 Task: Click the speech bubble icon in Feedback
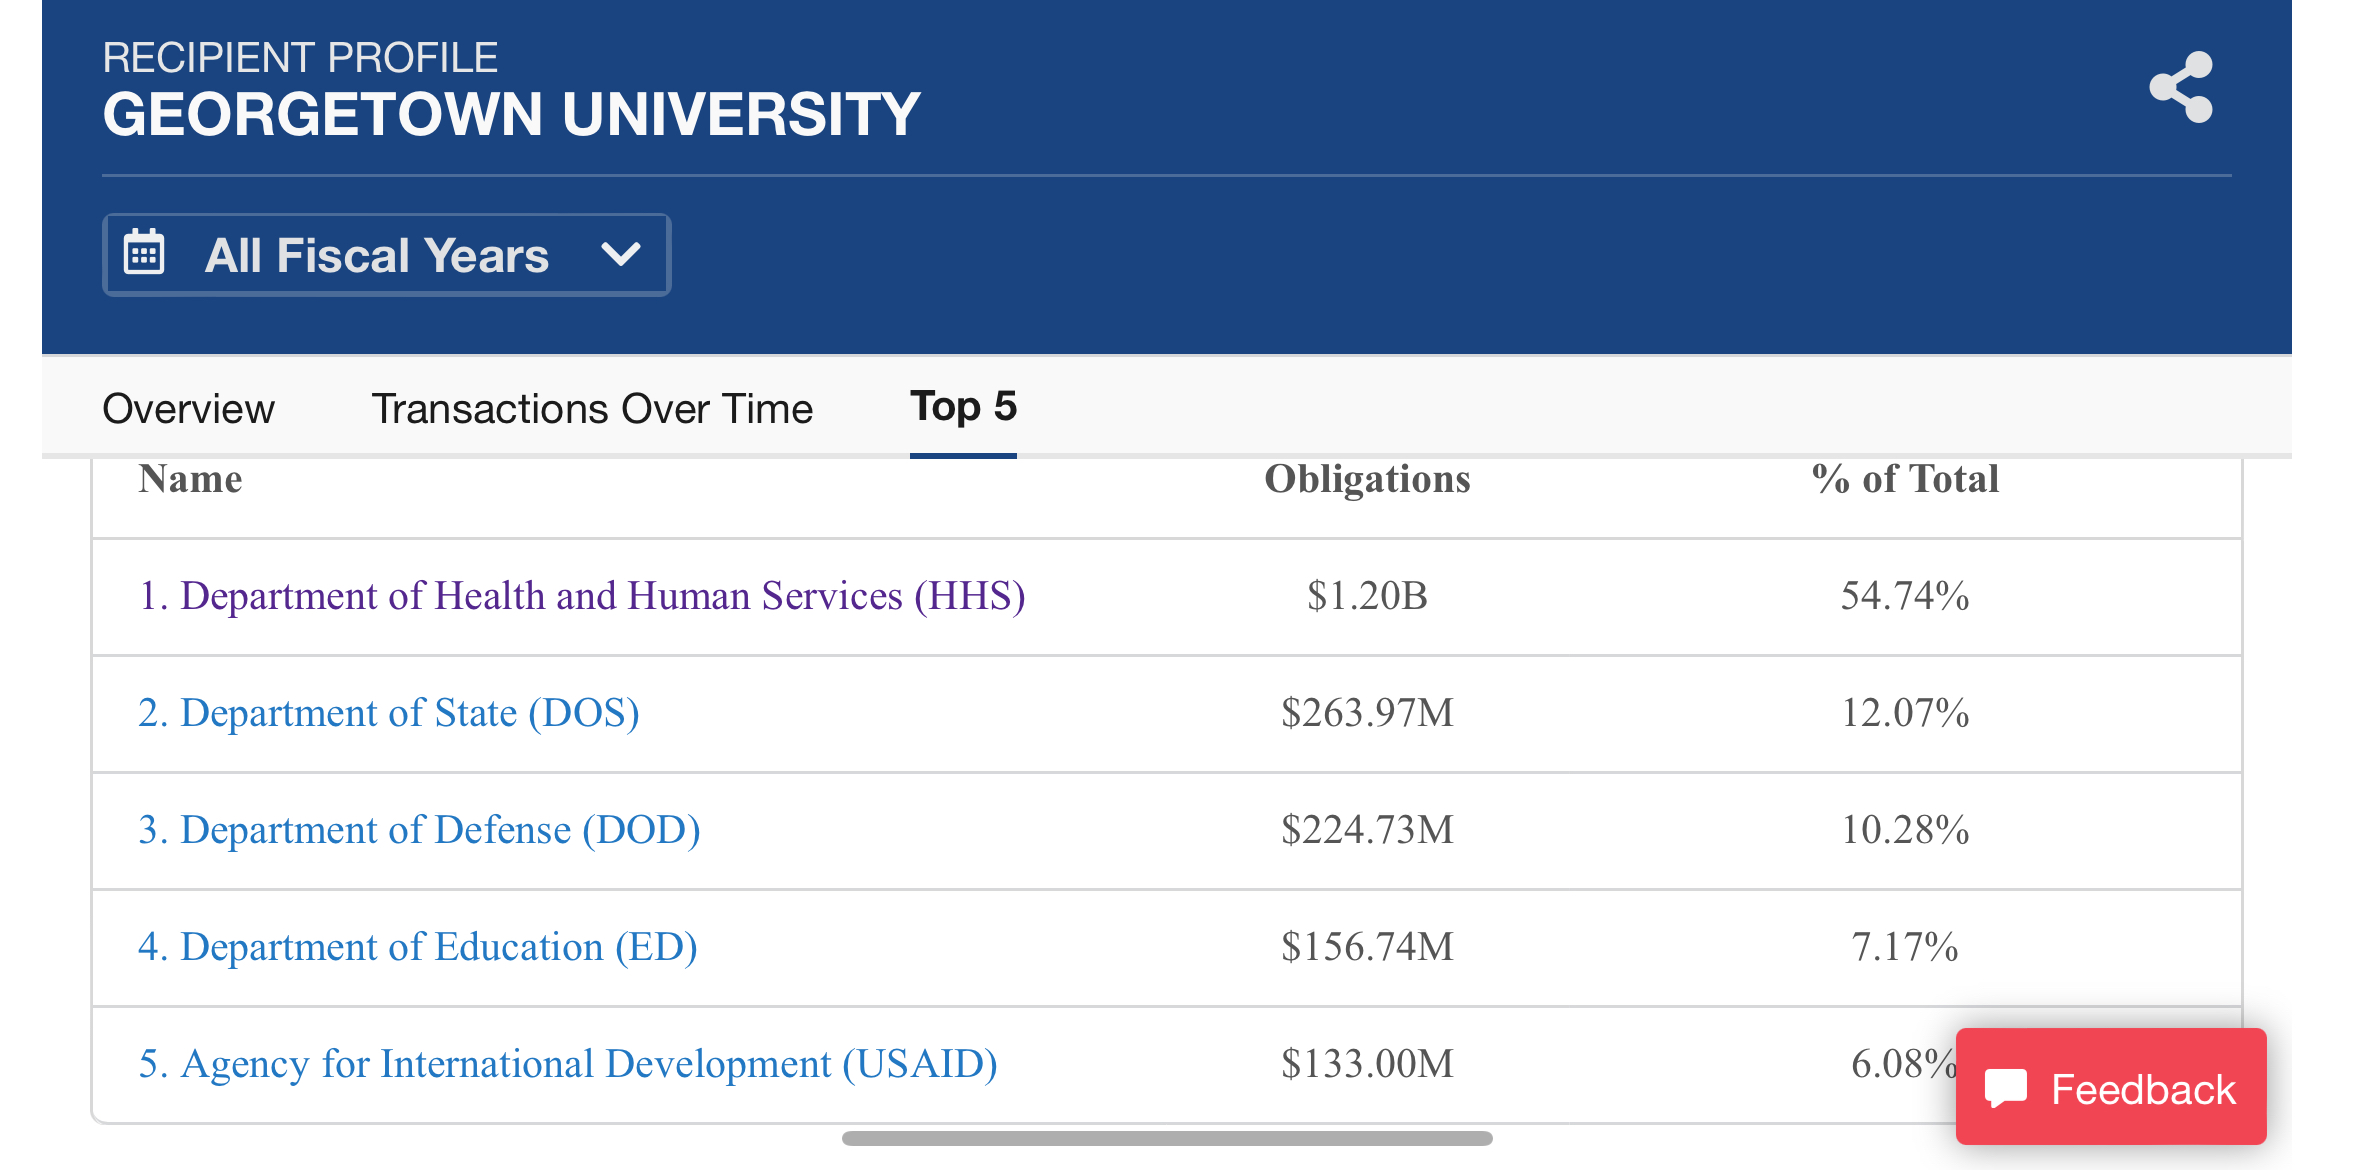(2005, 1088)
